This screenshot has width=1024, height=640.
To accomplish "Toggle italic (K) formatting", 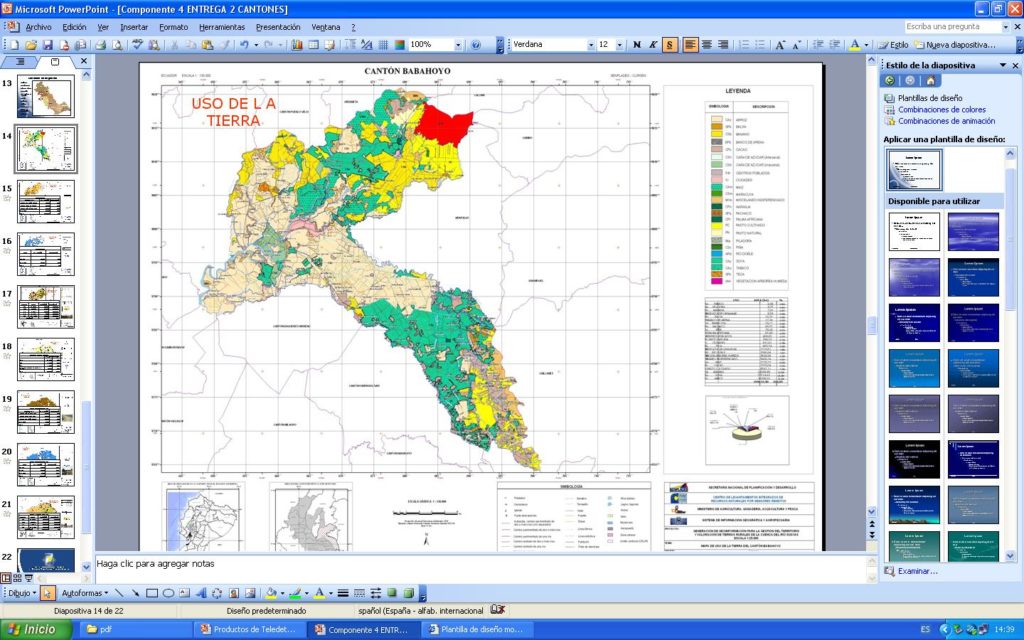I will (652, 45).
